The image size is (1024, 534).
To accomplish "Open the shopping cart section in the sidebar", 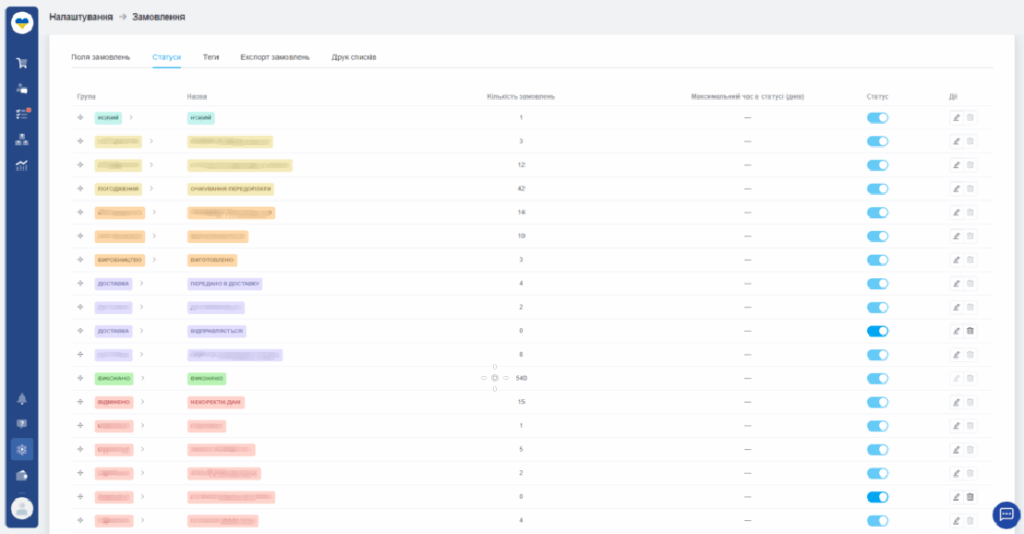I will point(21,63).
